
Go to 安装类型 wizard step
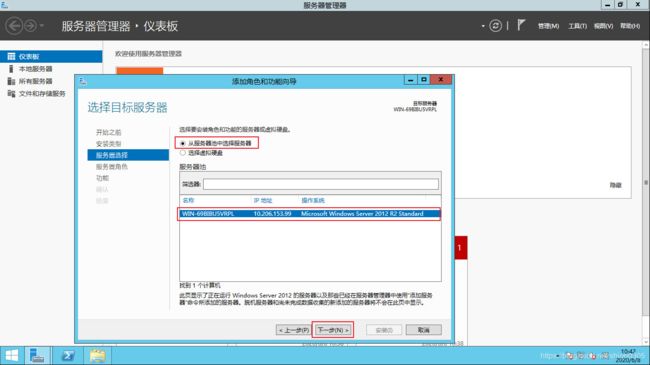point(109,144)
